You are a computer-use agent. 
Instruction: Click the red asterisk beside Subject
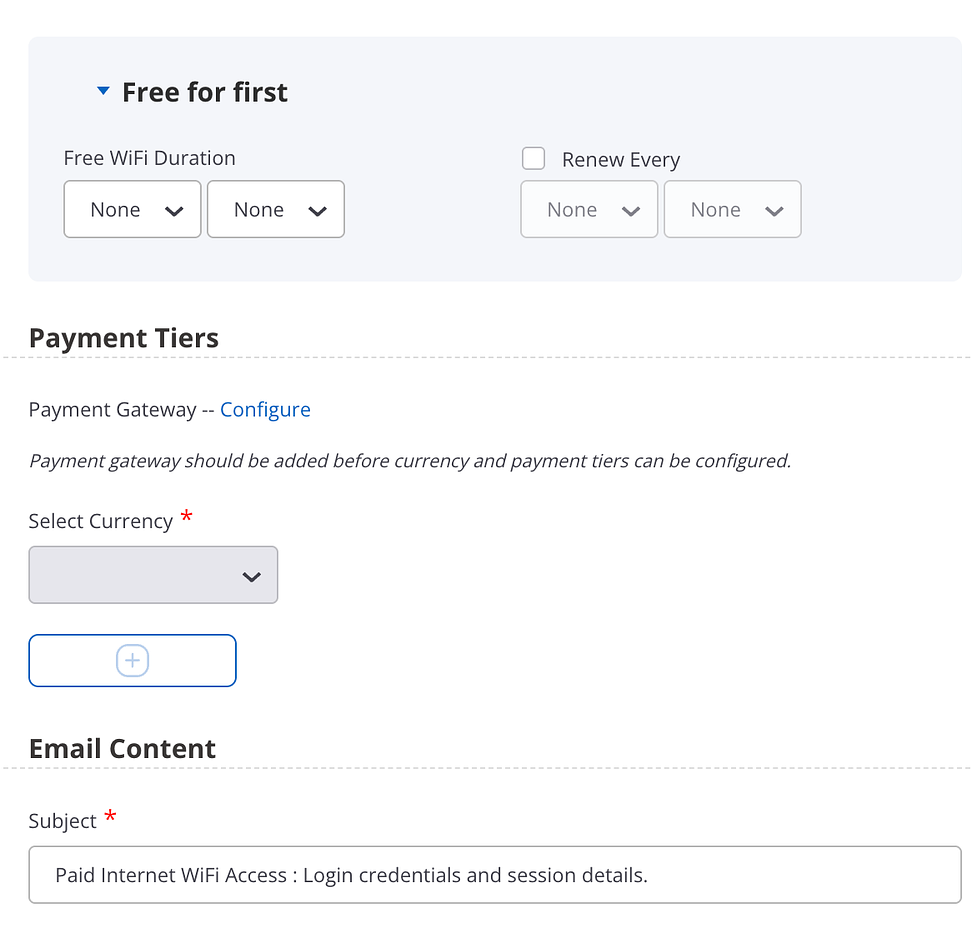pos(110,818)
